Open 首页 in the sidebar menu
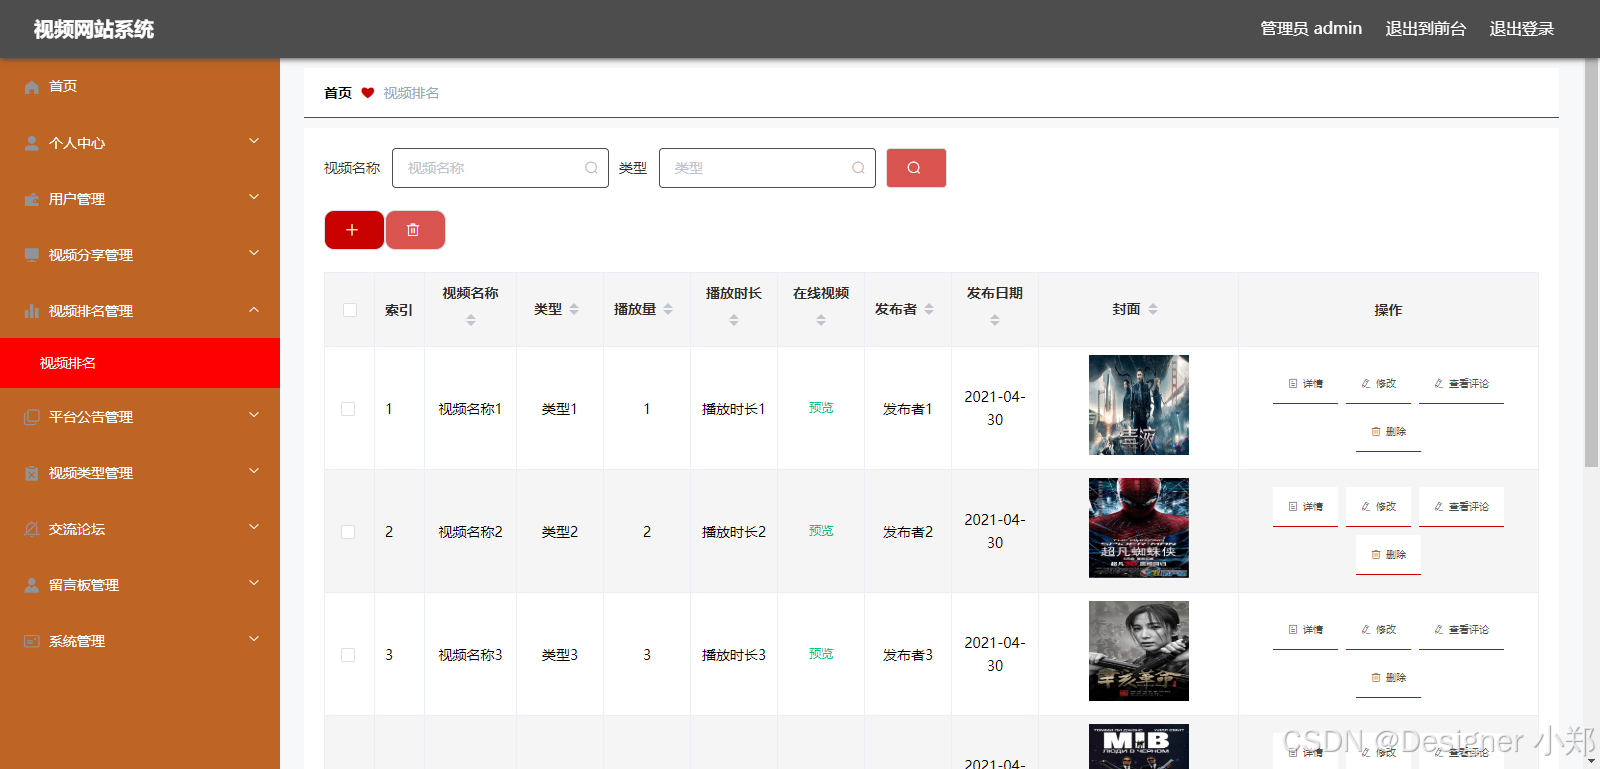Image resolution: width=1600 pixels, height=769 pixels. click(63, 87)
